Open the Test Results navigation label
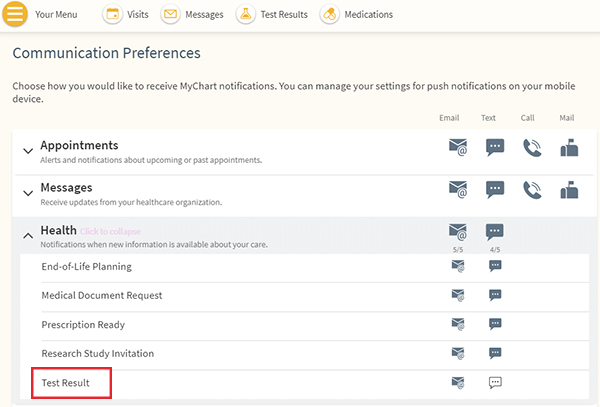The image size is (600, 407). pyautogui.click(x=284, y=15)
